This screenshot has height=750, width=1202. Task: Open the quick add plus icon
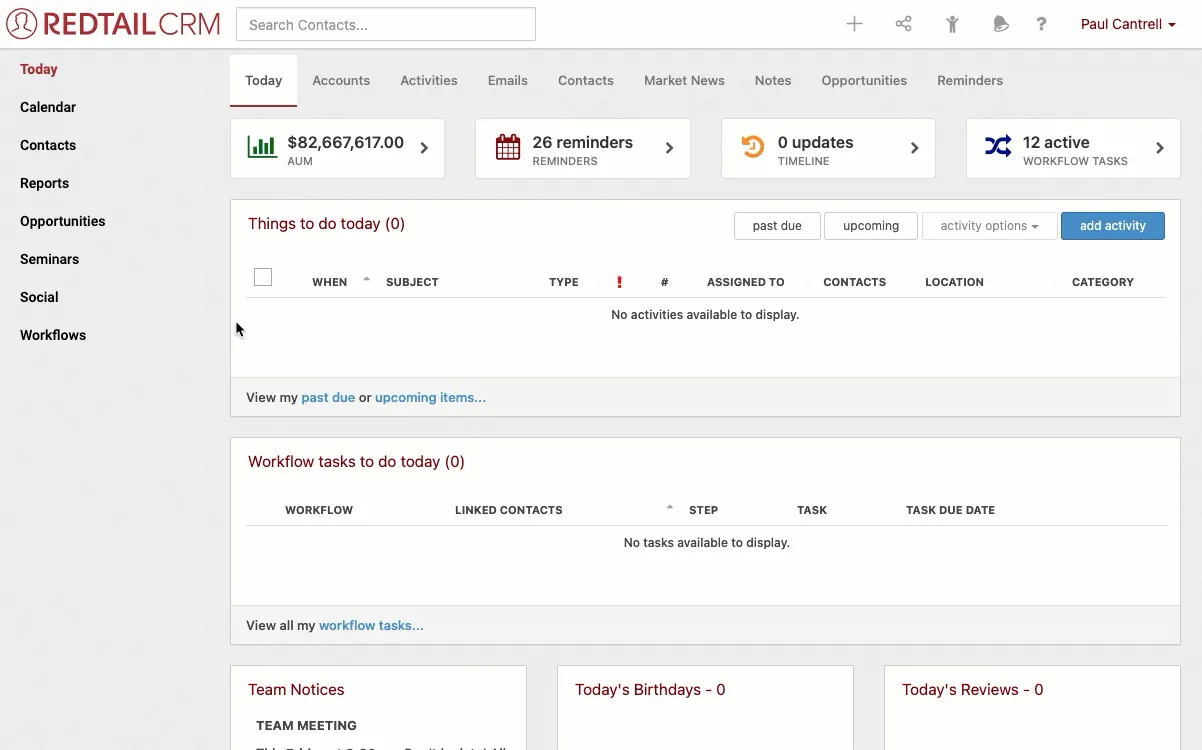[854, 23]
